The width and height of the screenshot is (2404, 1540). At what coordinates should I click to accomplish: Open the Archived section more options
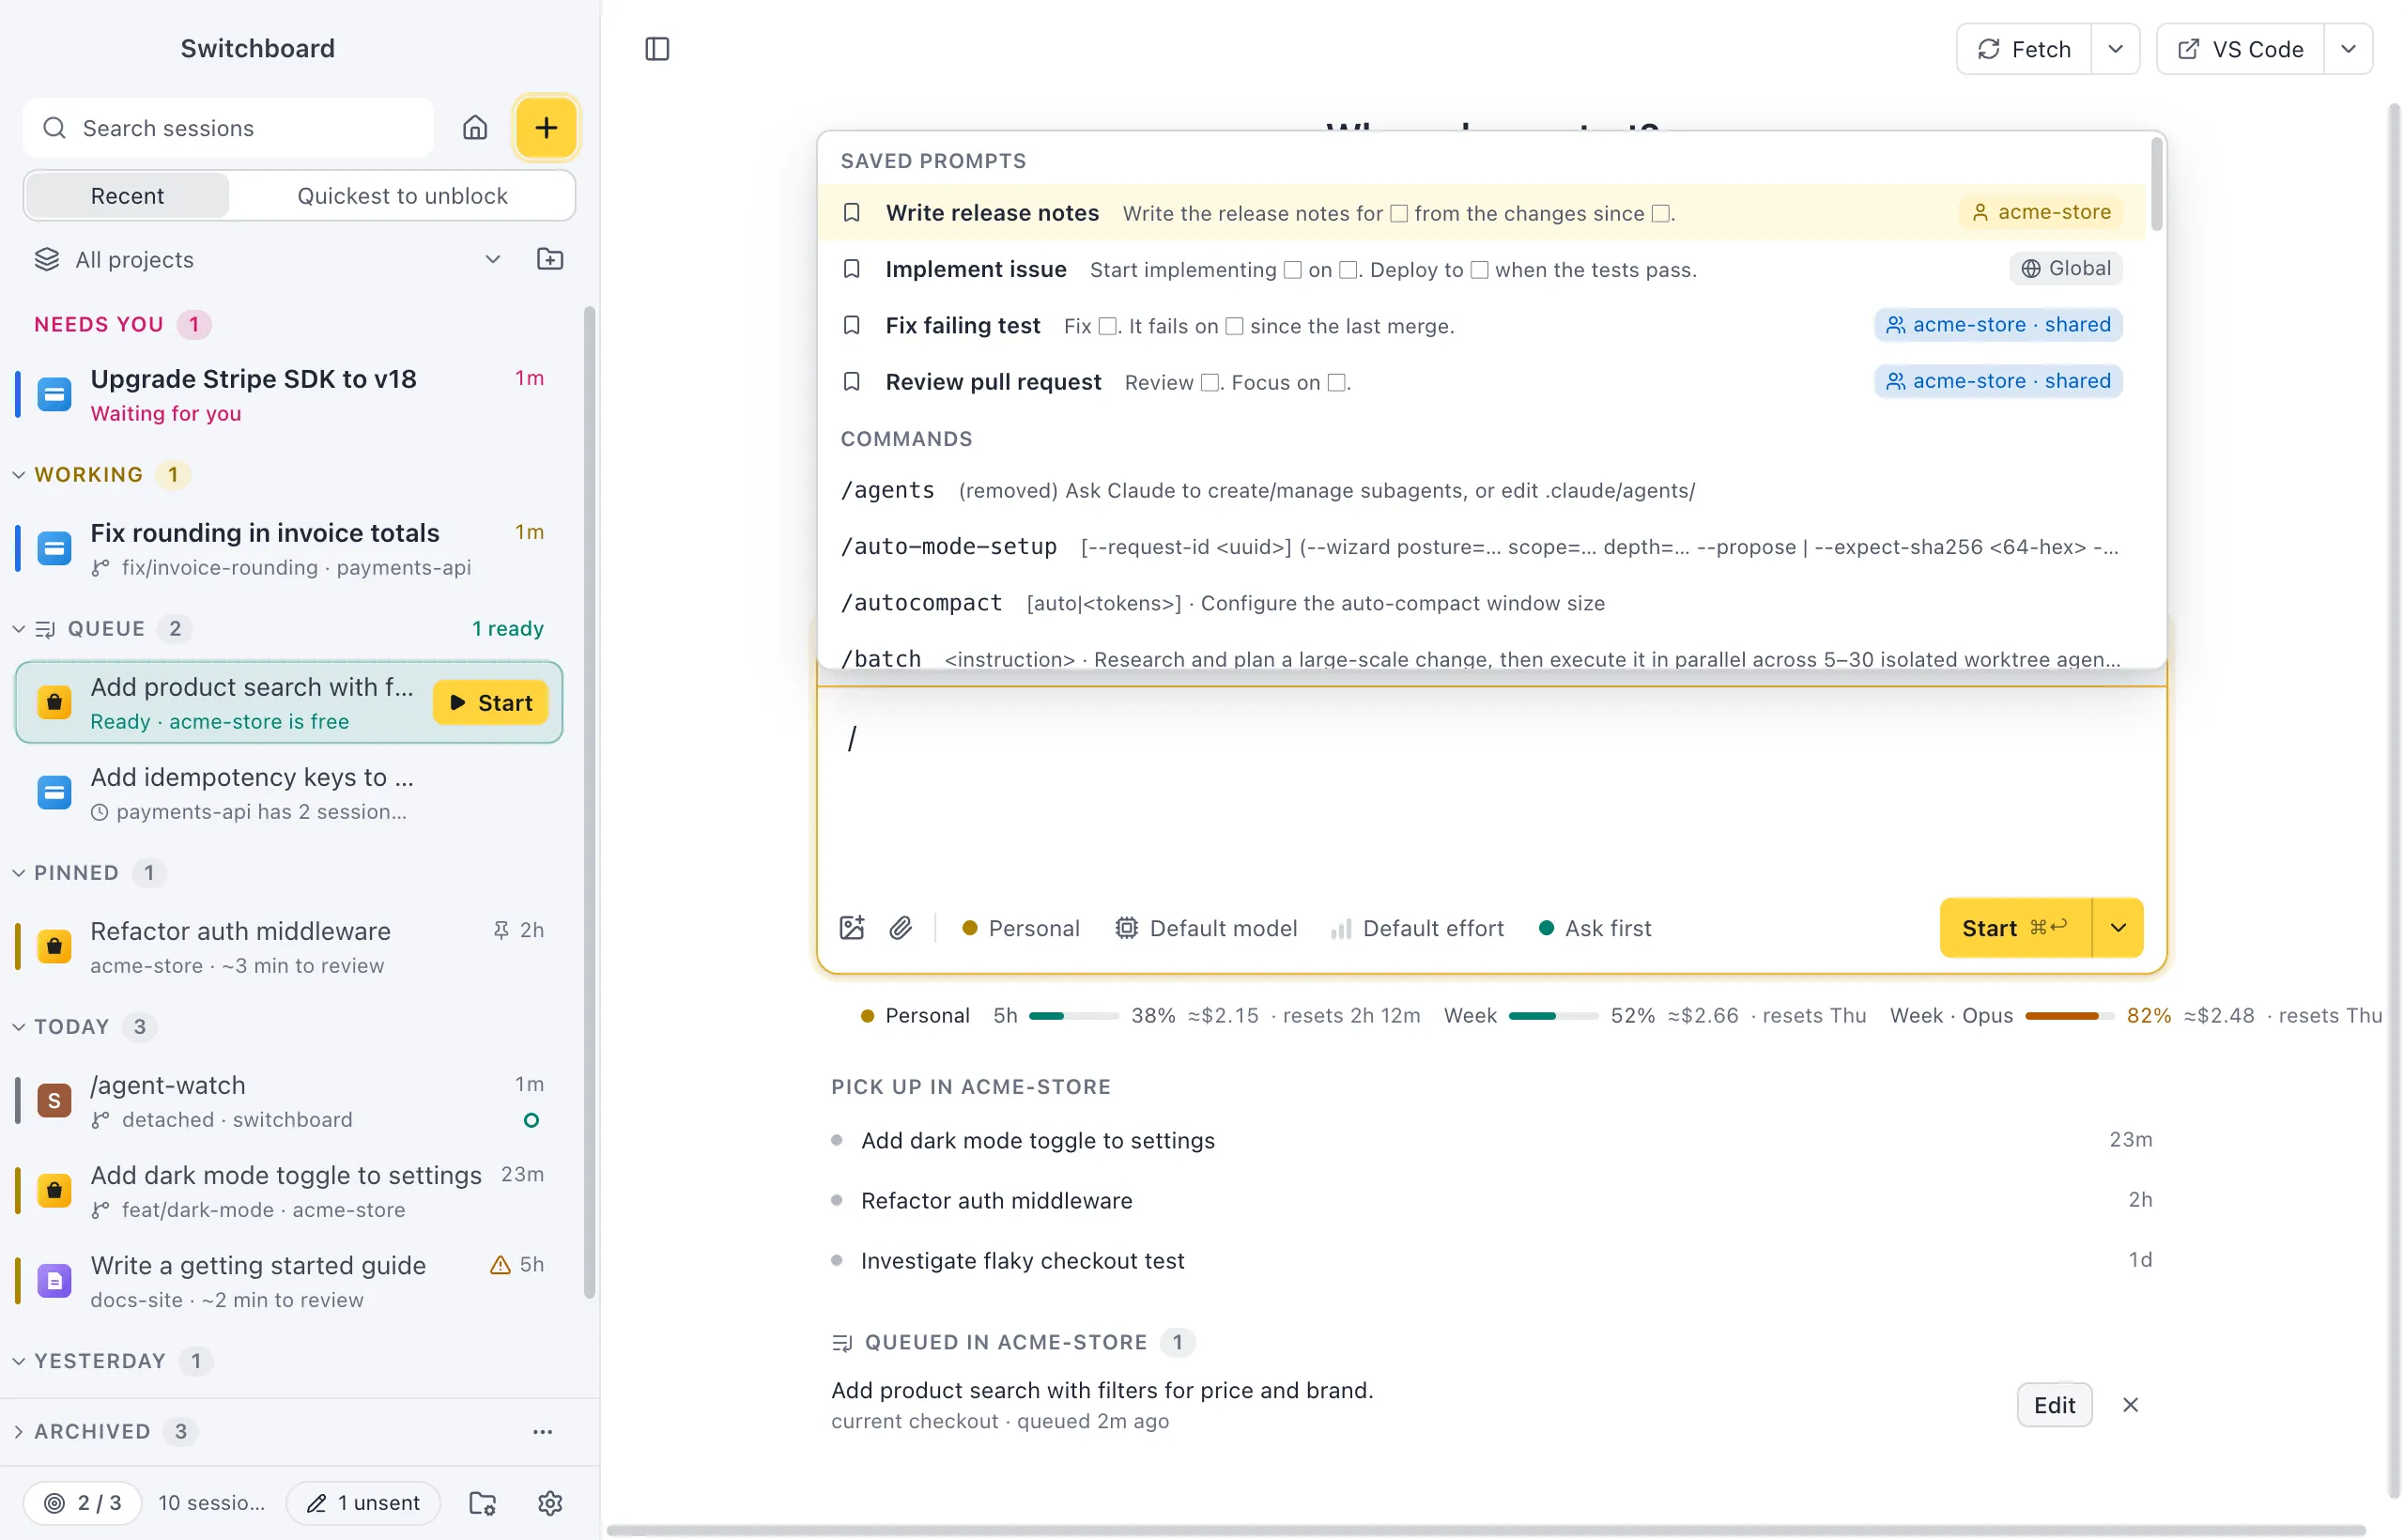(543, 1432)
